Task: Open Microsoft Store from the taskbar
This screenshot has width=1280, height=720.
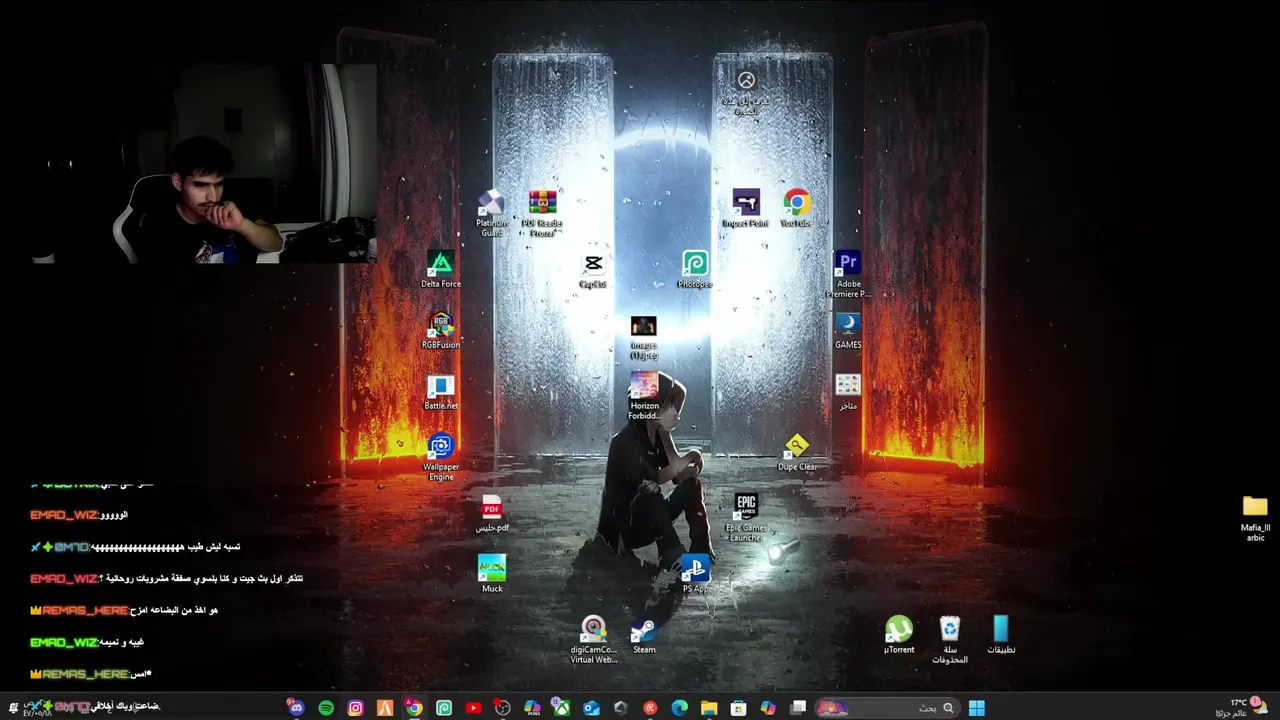Action: pyautogui.click(x=738, y=708)
